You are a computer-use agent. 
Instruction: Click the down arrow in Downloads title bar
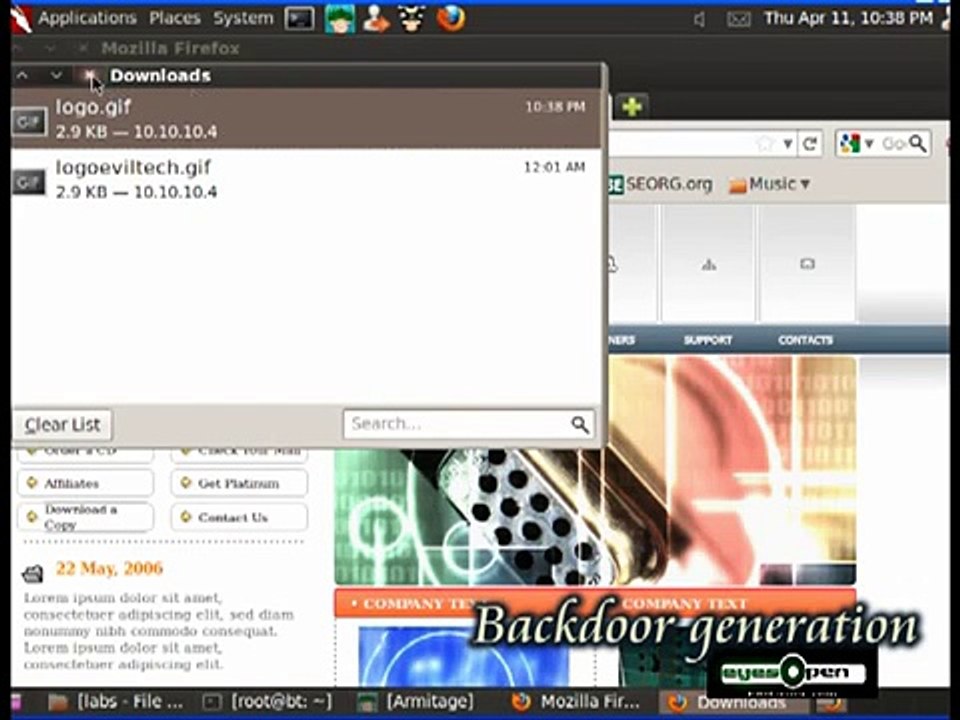tap(56, 75)
